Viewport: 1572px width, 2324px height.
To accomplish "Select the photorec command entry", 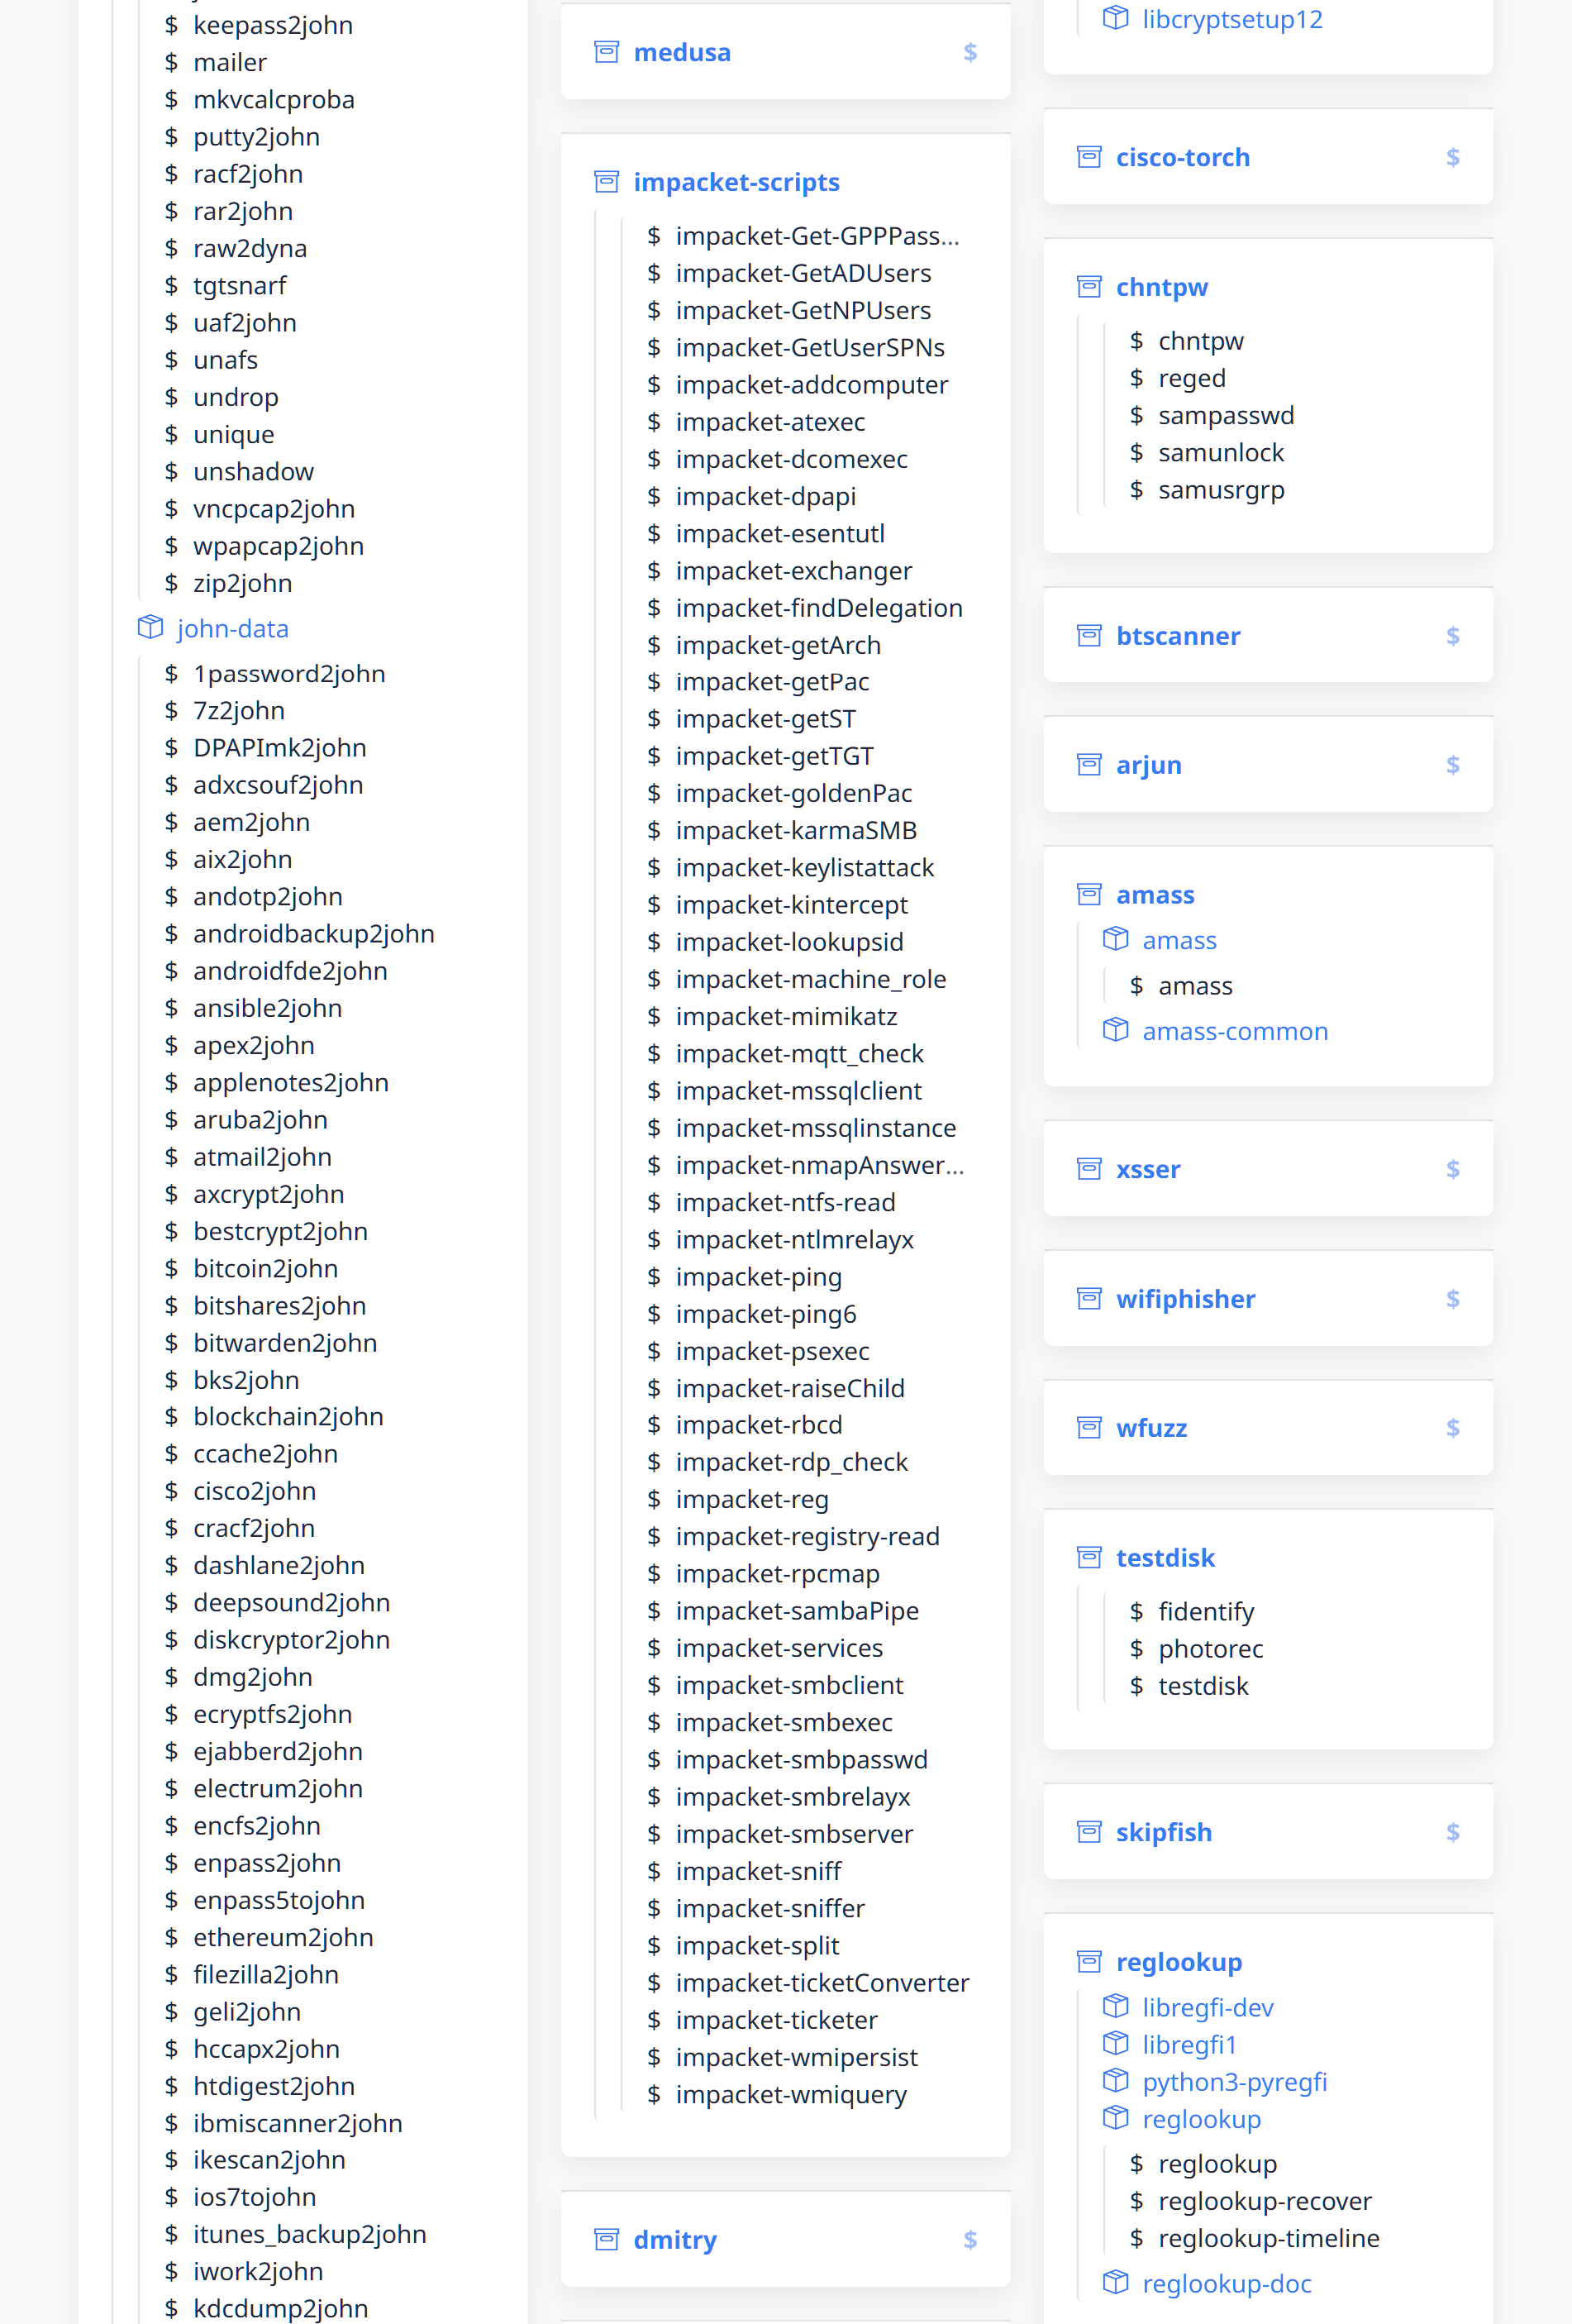I will point(1210,1649).
